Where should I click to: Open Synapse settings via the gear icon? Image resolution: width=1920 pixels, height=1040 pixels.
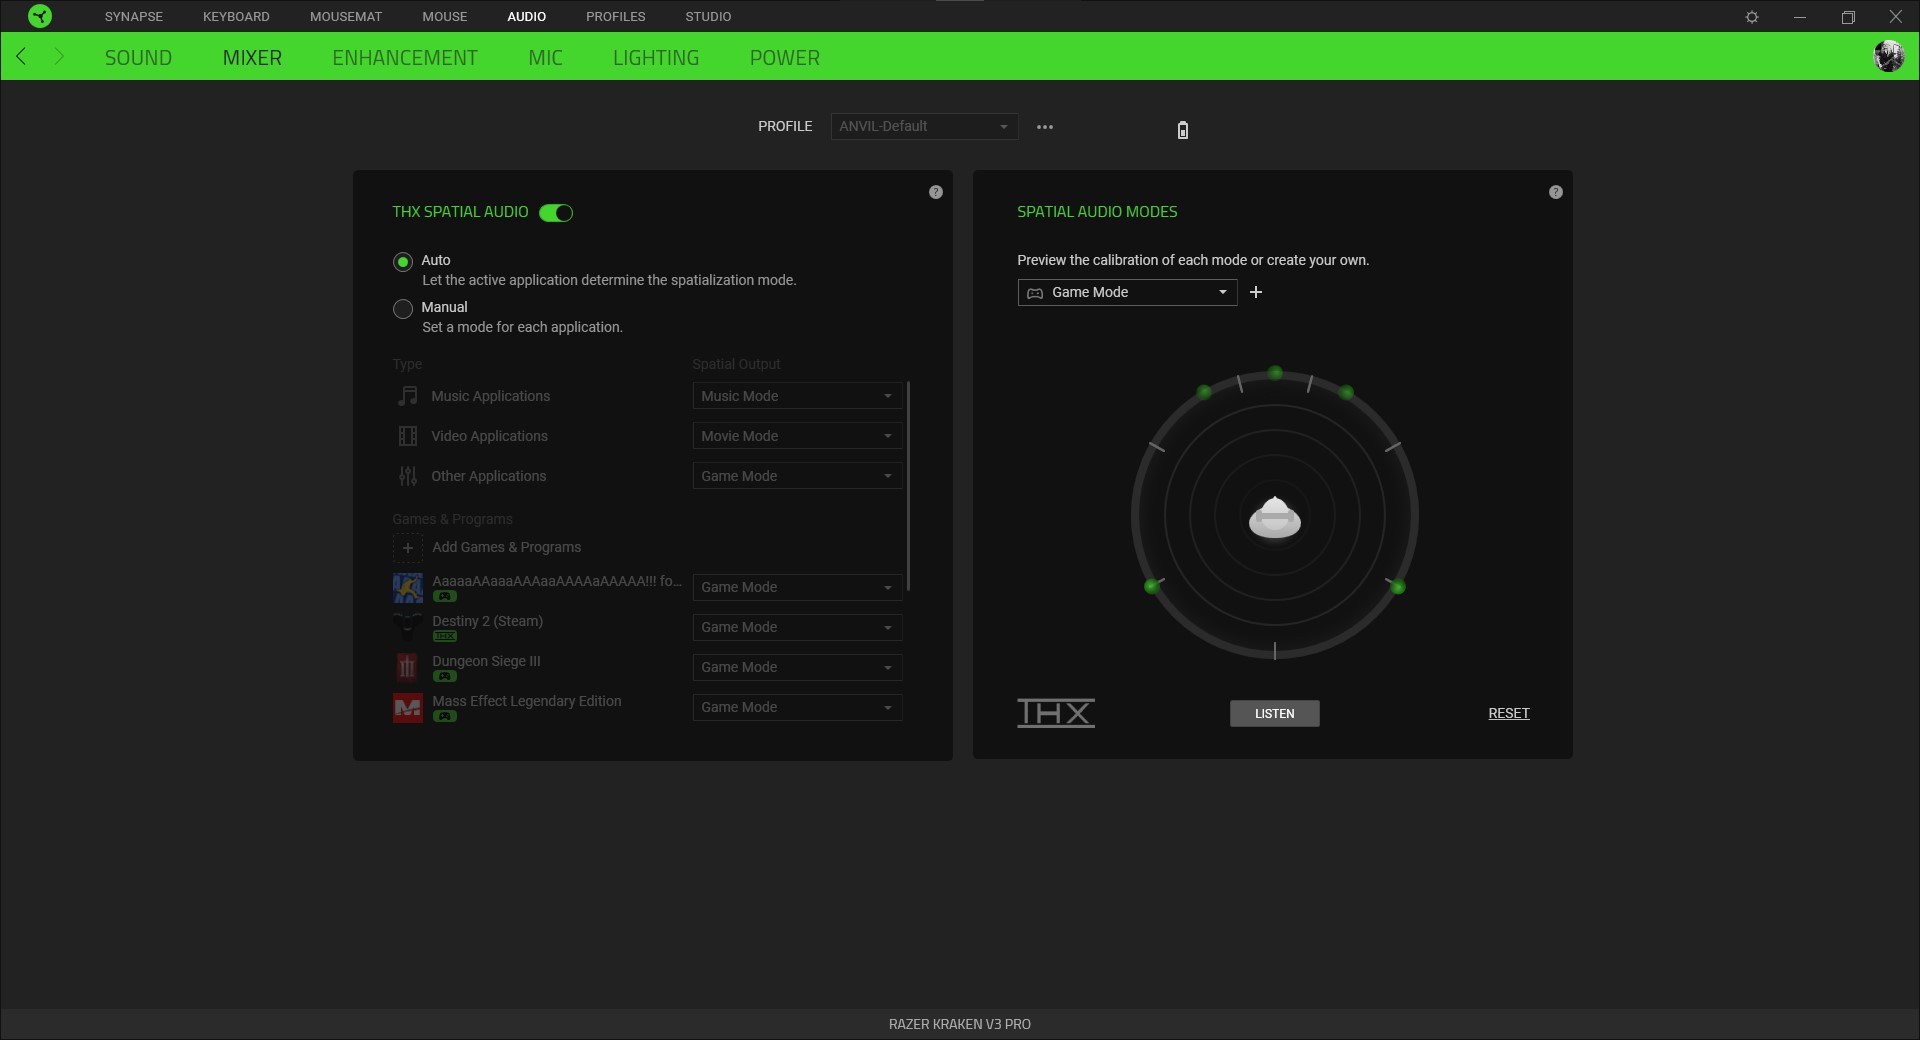point(1753,16)
